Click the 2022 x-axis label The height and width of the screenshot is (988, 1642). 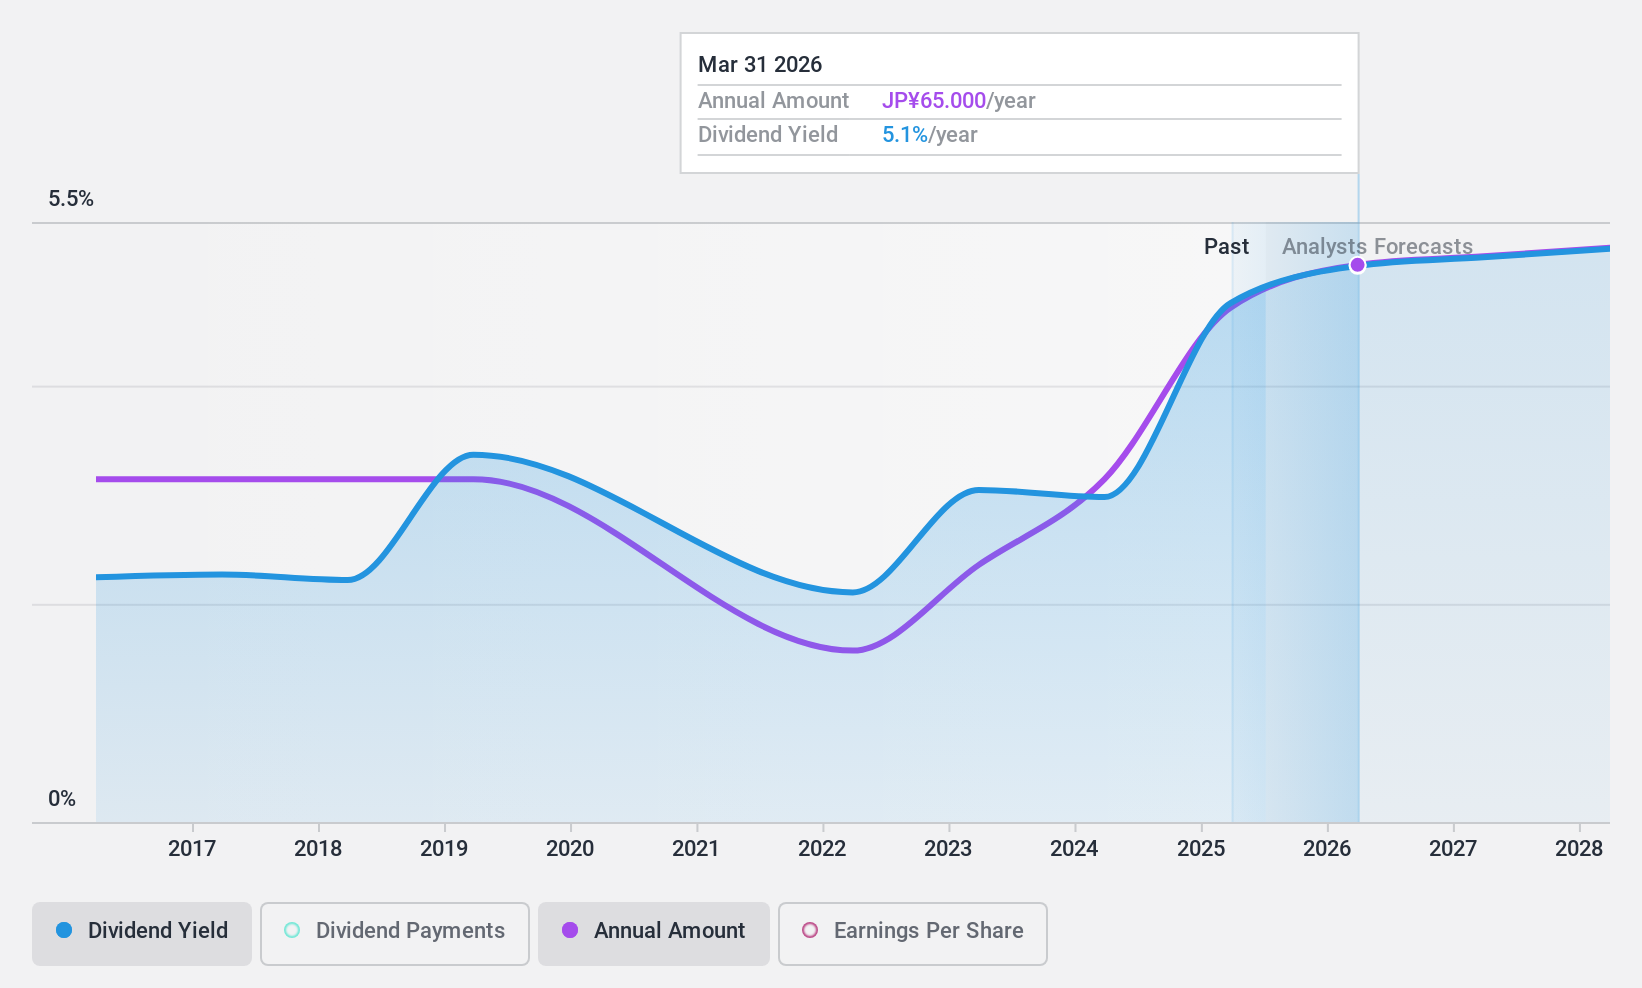pos(822,849)
